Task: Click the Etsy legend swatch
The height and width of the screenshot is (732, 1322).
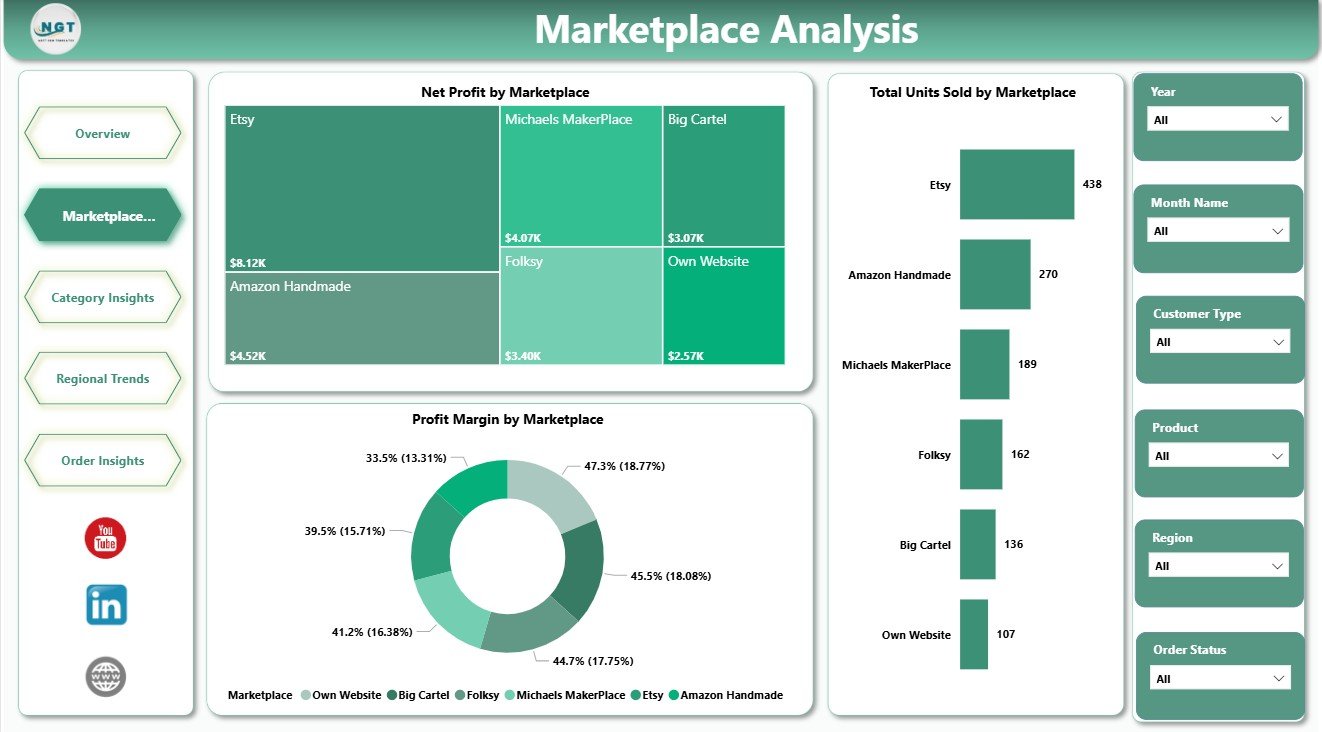Action: [x=636, y=695]
